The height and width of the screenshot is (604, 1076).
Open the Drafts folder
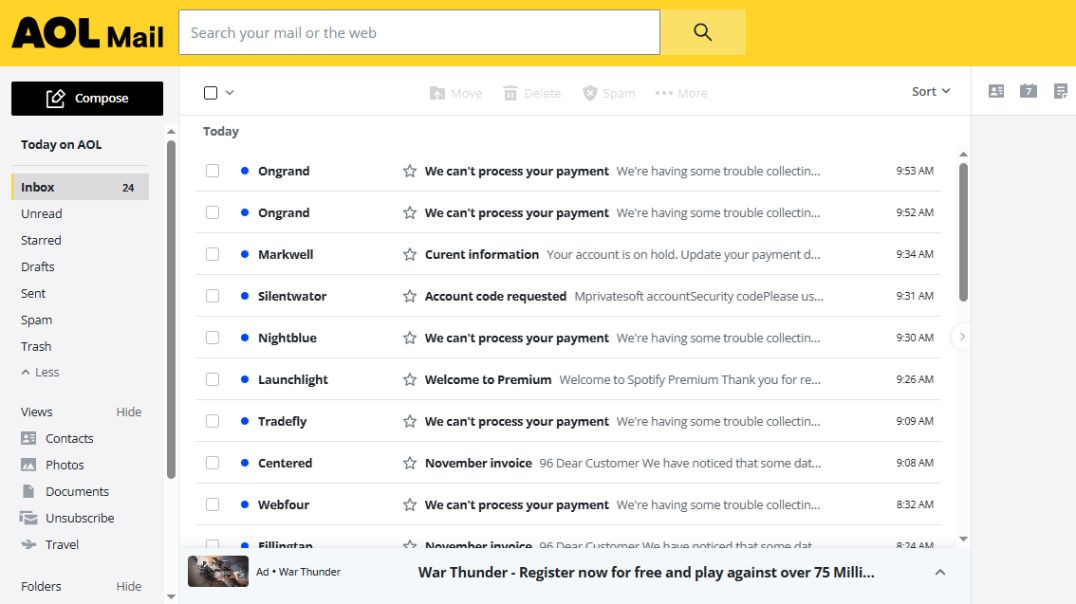click(38, 267)
